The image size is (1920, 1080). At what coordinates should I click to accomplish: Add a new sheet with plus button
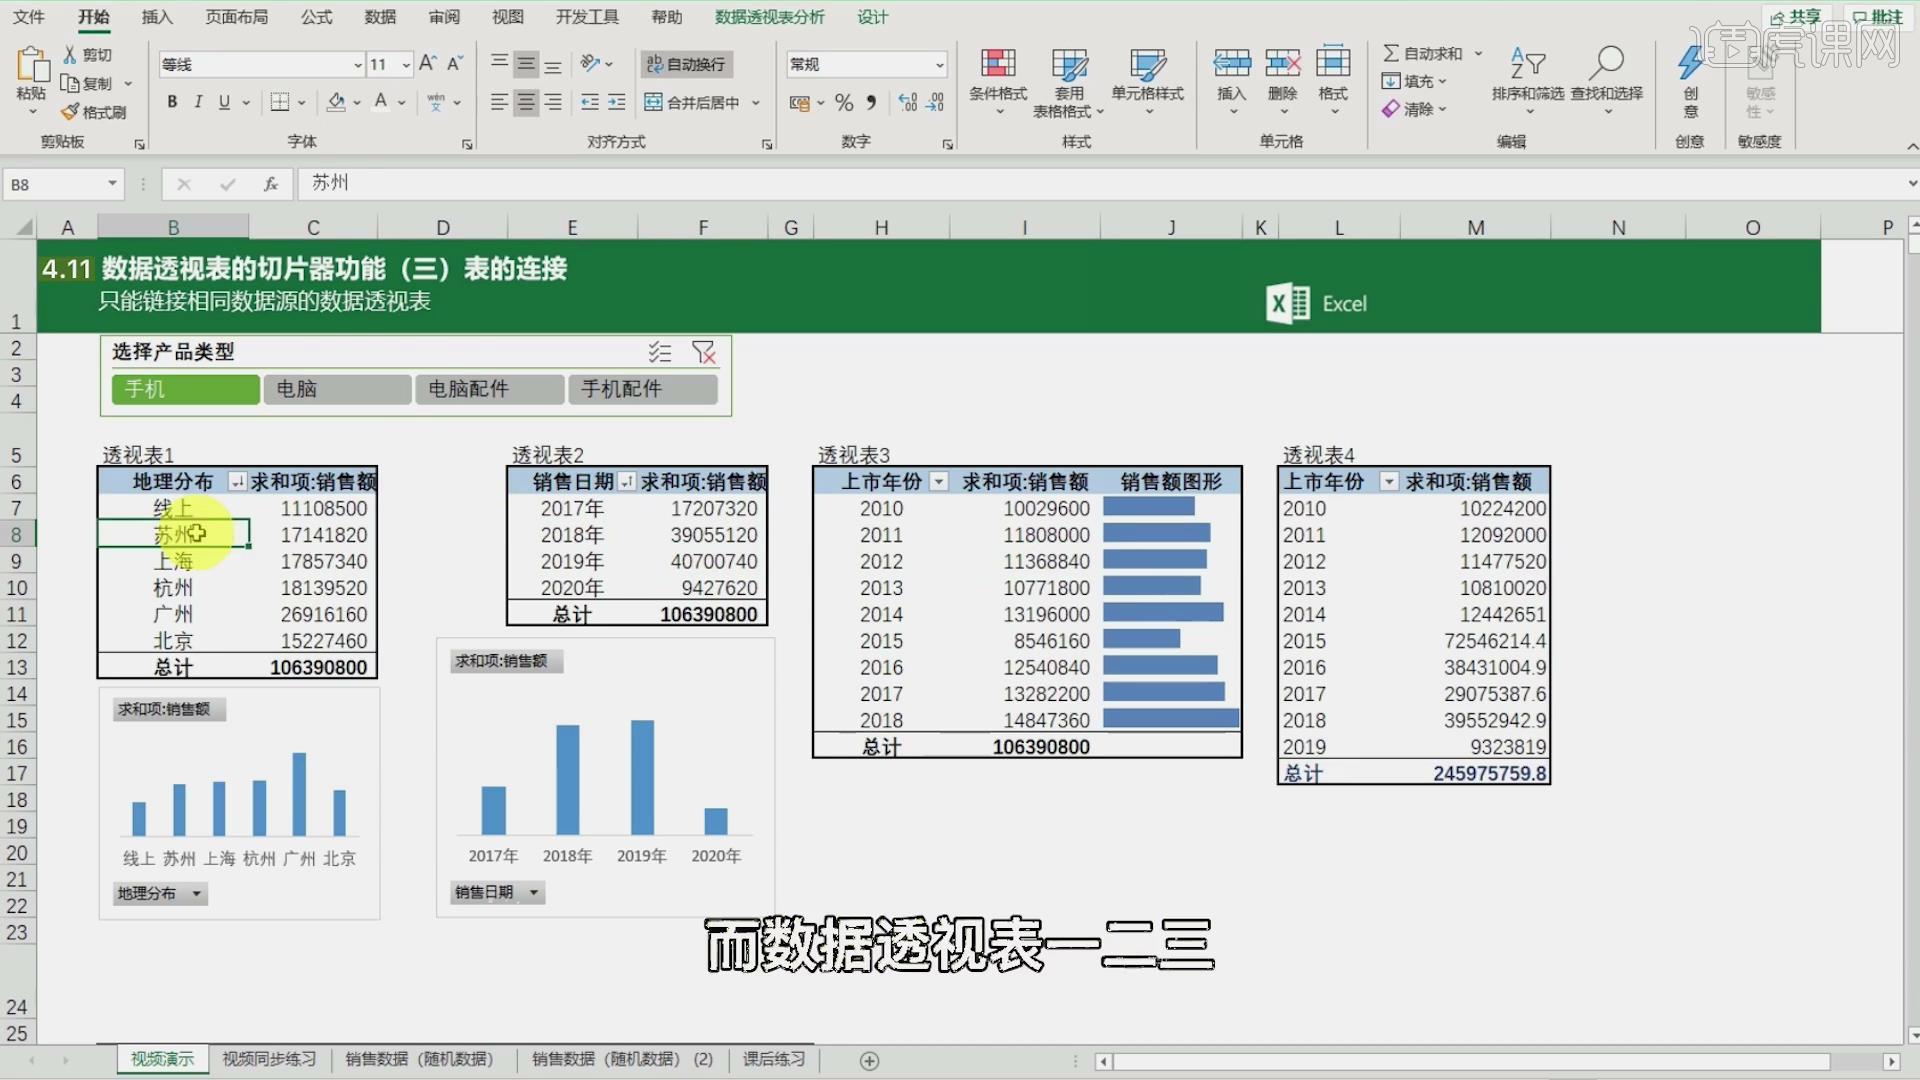(869, 1061)
